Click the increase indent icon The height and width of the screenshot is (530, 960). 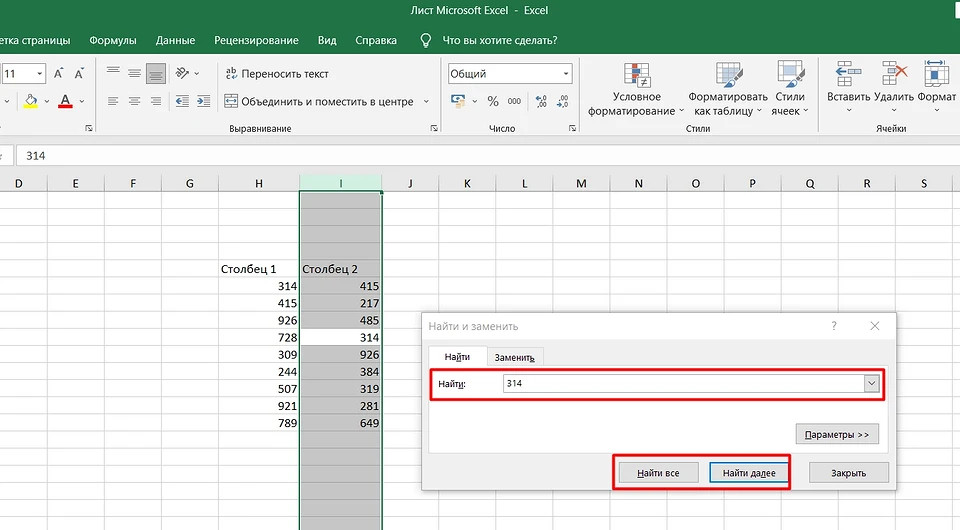(204, 101)
